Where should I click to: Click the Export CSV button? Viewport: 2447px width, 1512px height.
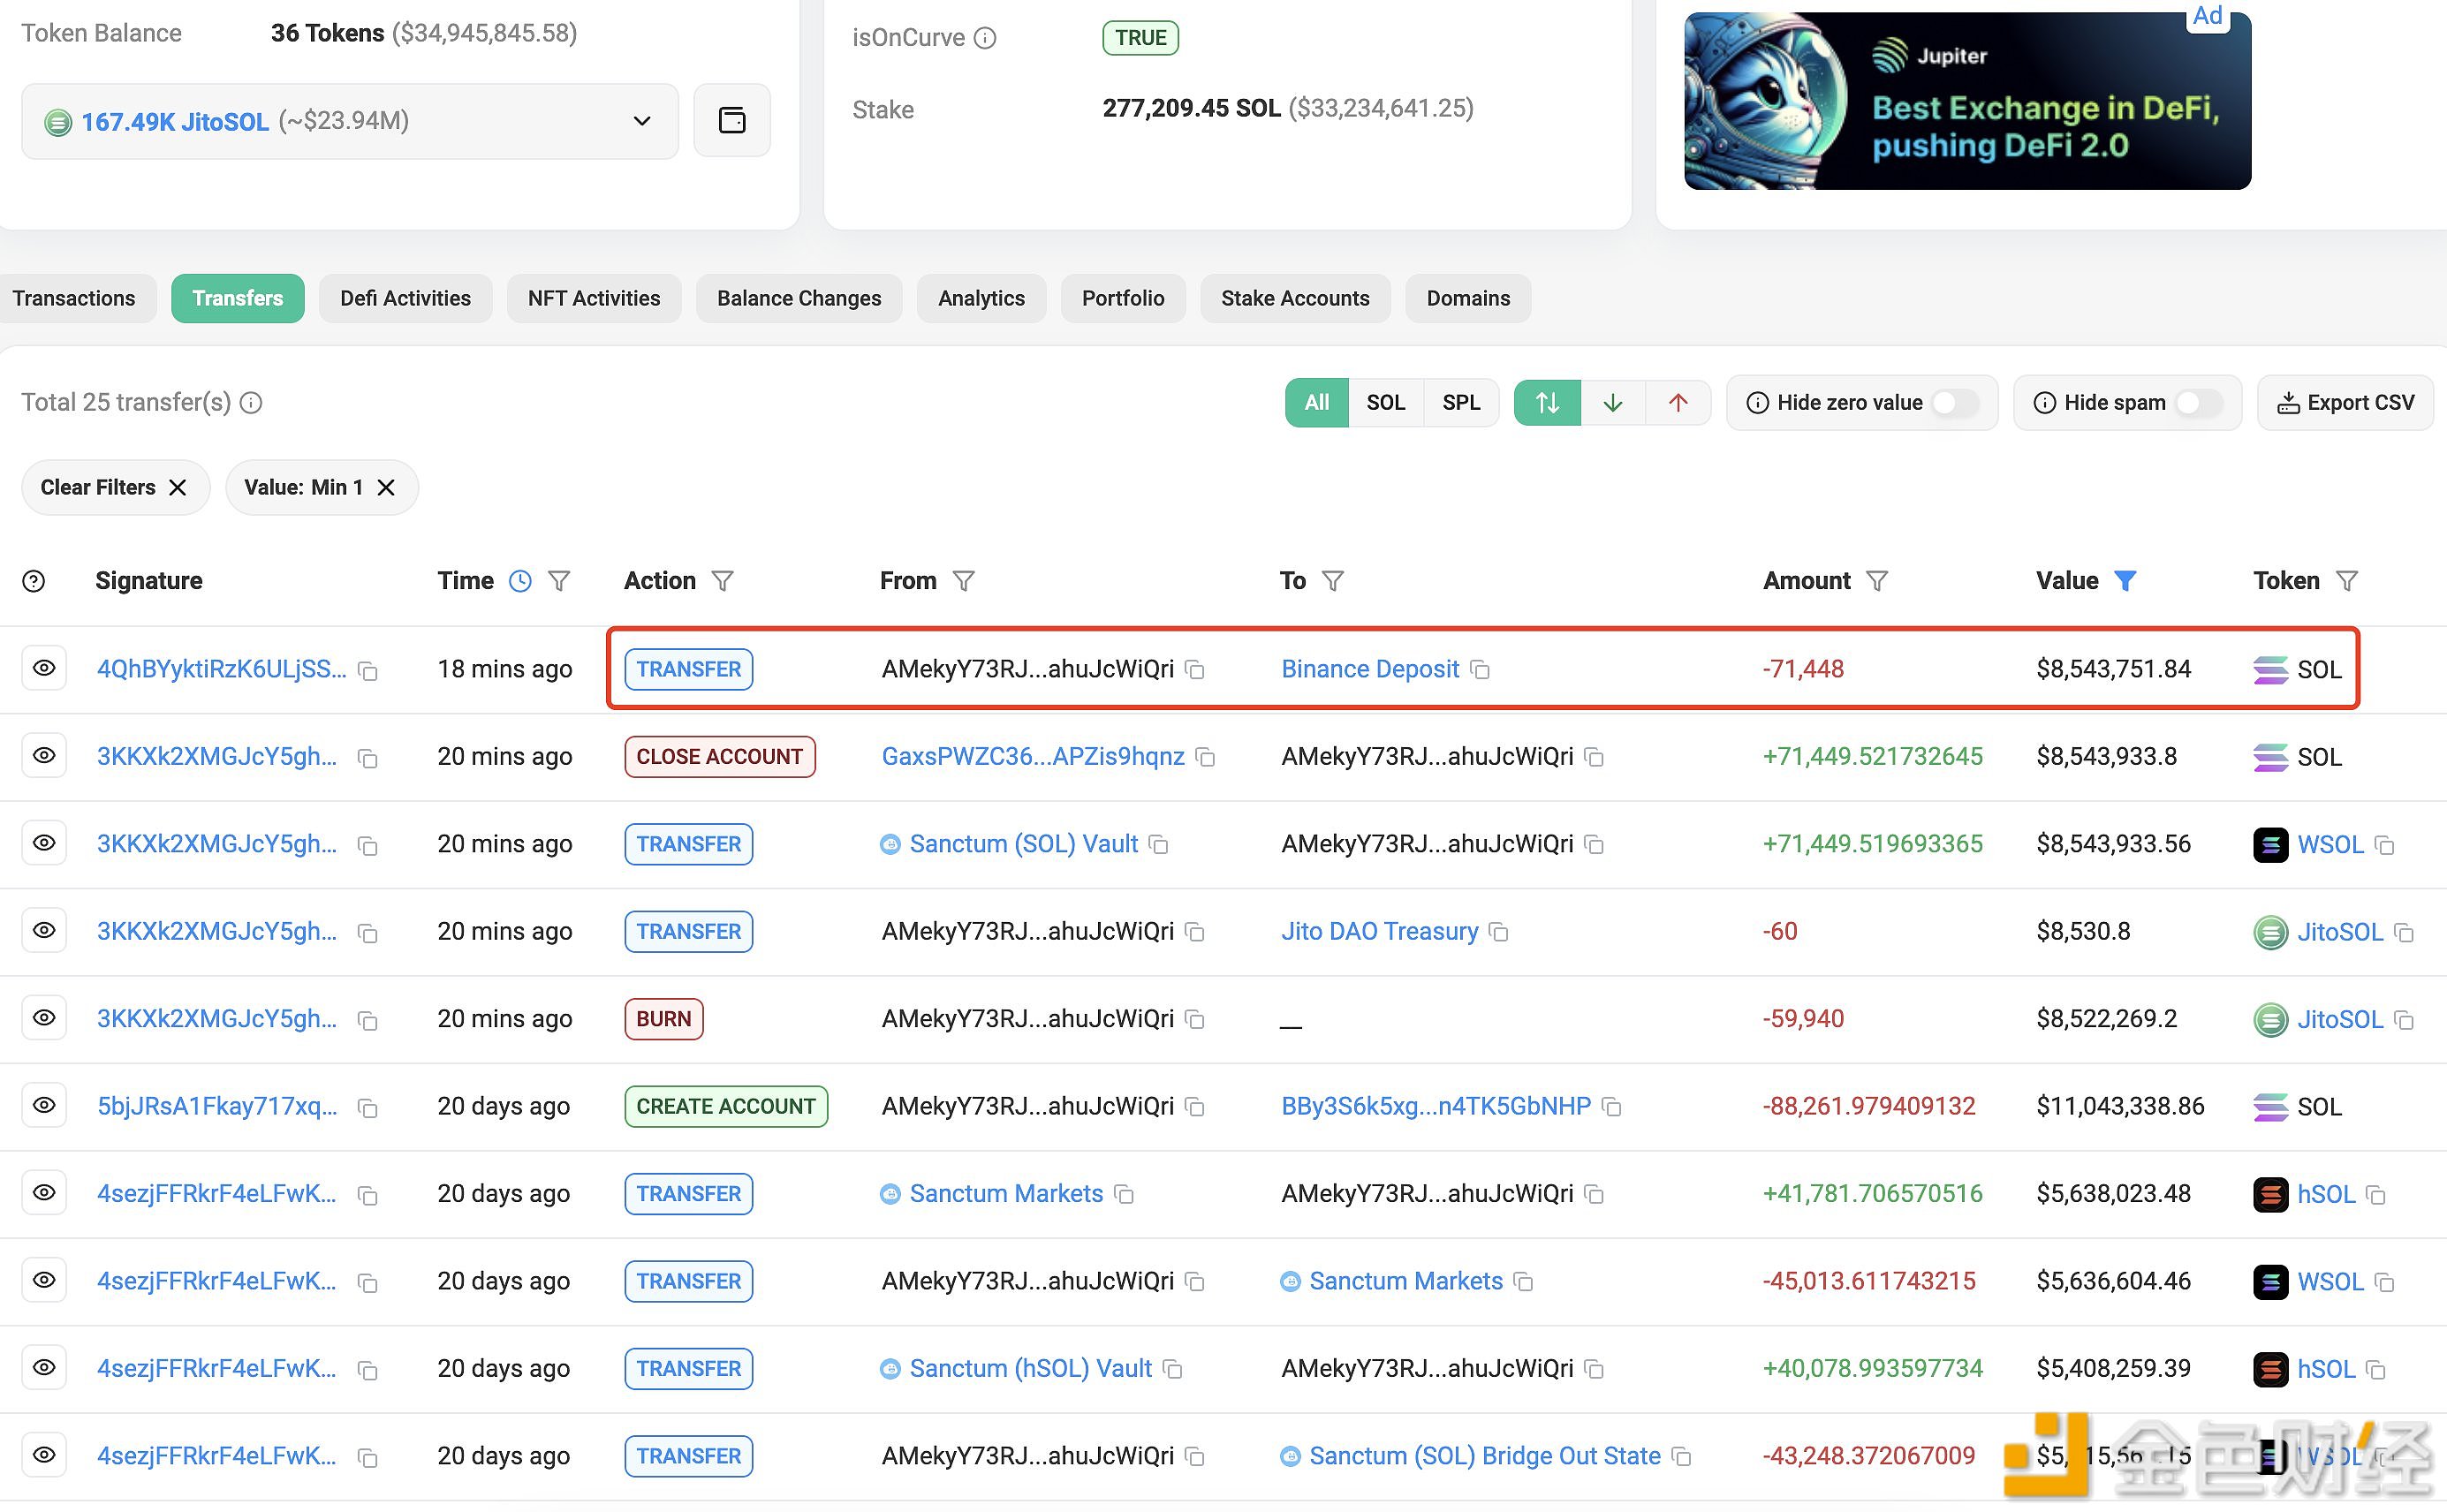(2345, 403)
